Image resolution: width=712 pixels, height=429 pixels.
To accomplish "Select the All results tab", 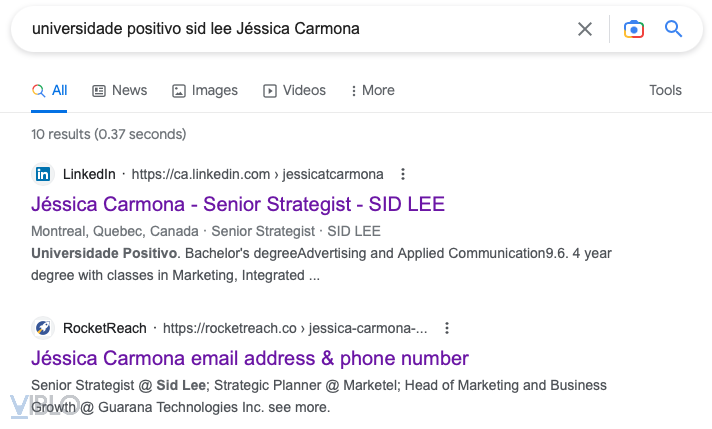I will click(50, 90).
